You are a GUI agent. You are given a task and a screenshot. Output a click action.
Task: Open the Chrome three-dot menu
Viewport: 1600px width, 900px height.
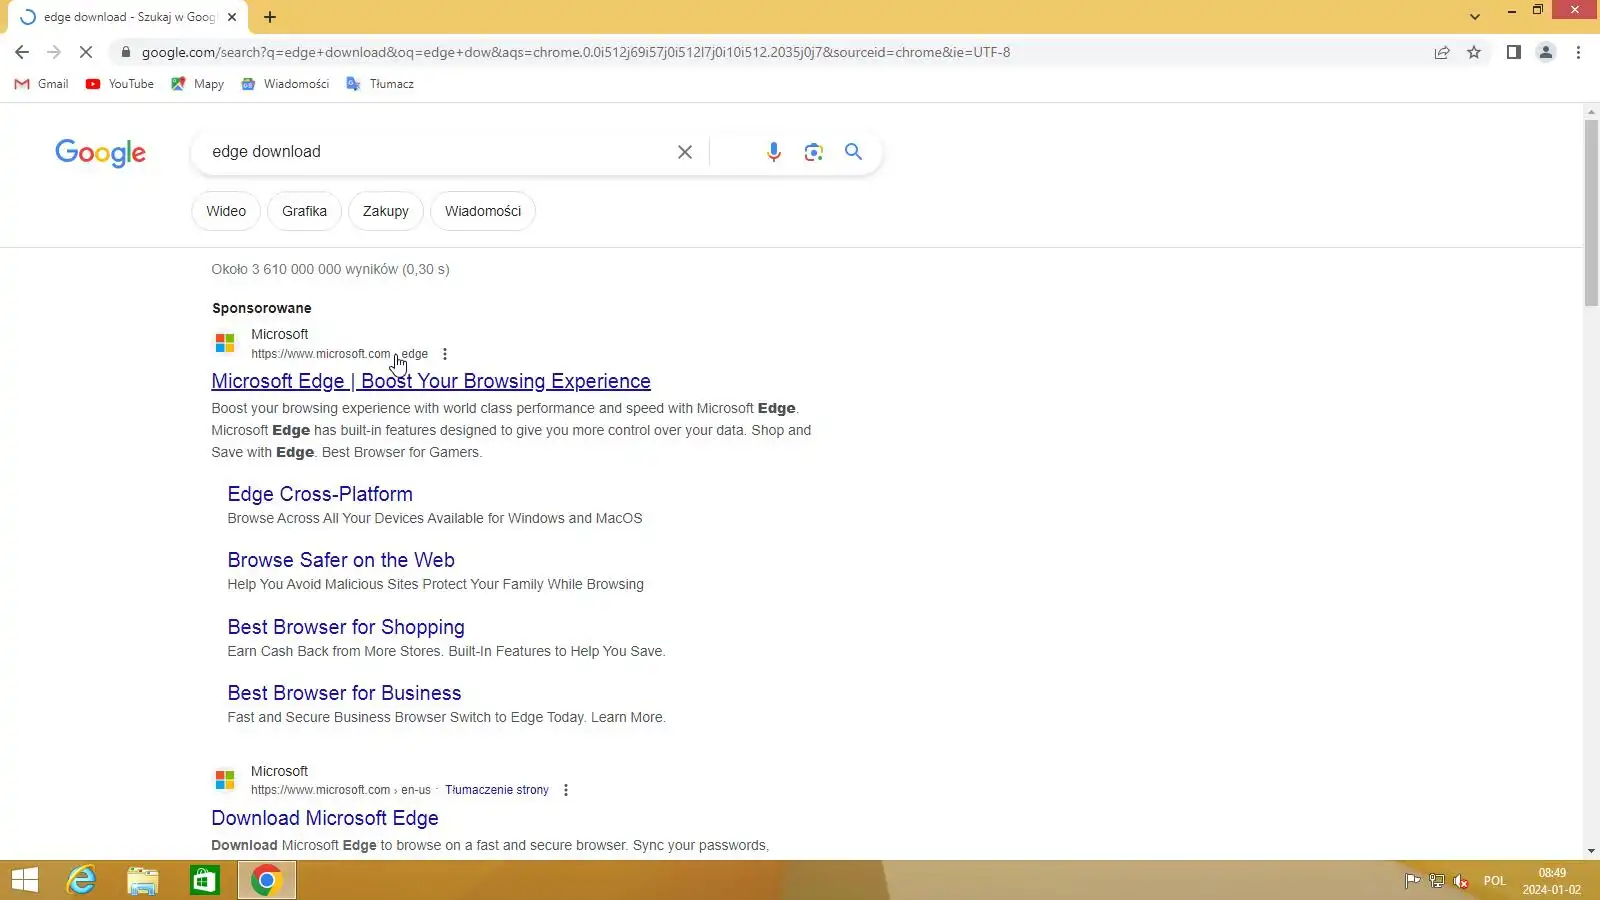click(1579, 52)
